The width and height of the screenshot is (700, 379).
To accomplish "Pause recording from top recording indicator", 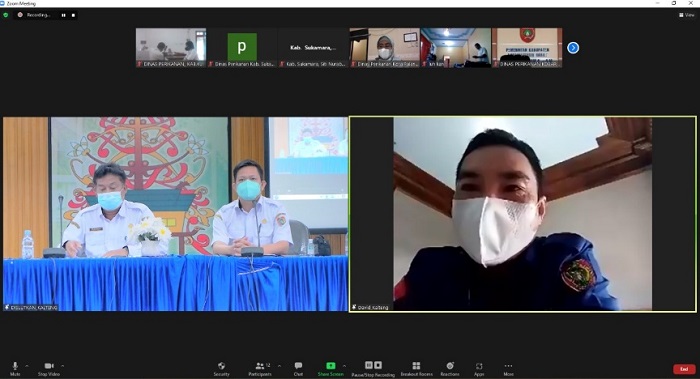I will (63, 15).
